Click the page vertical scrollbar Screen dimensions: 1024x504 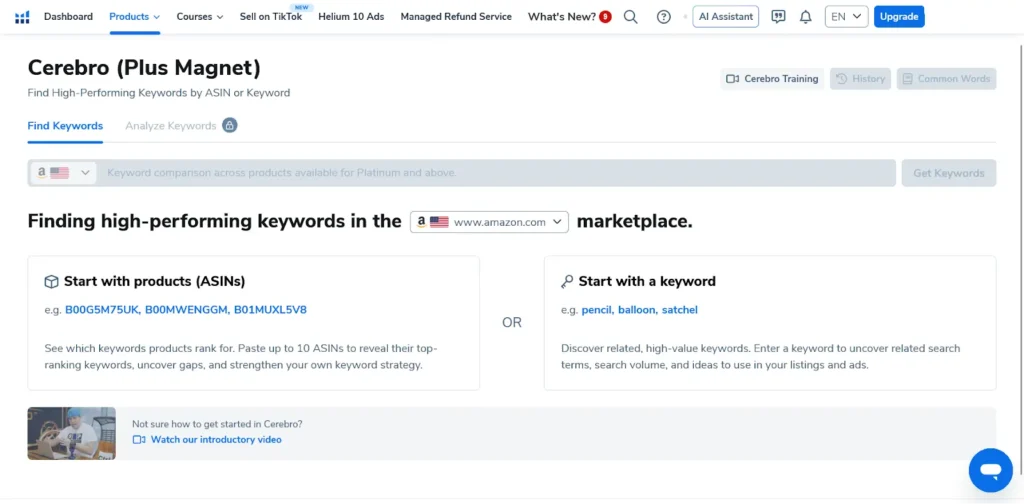point(1020,261)
